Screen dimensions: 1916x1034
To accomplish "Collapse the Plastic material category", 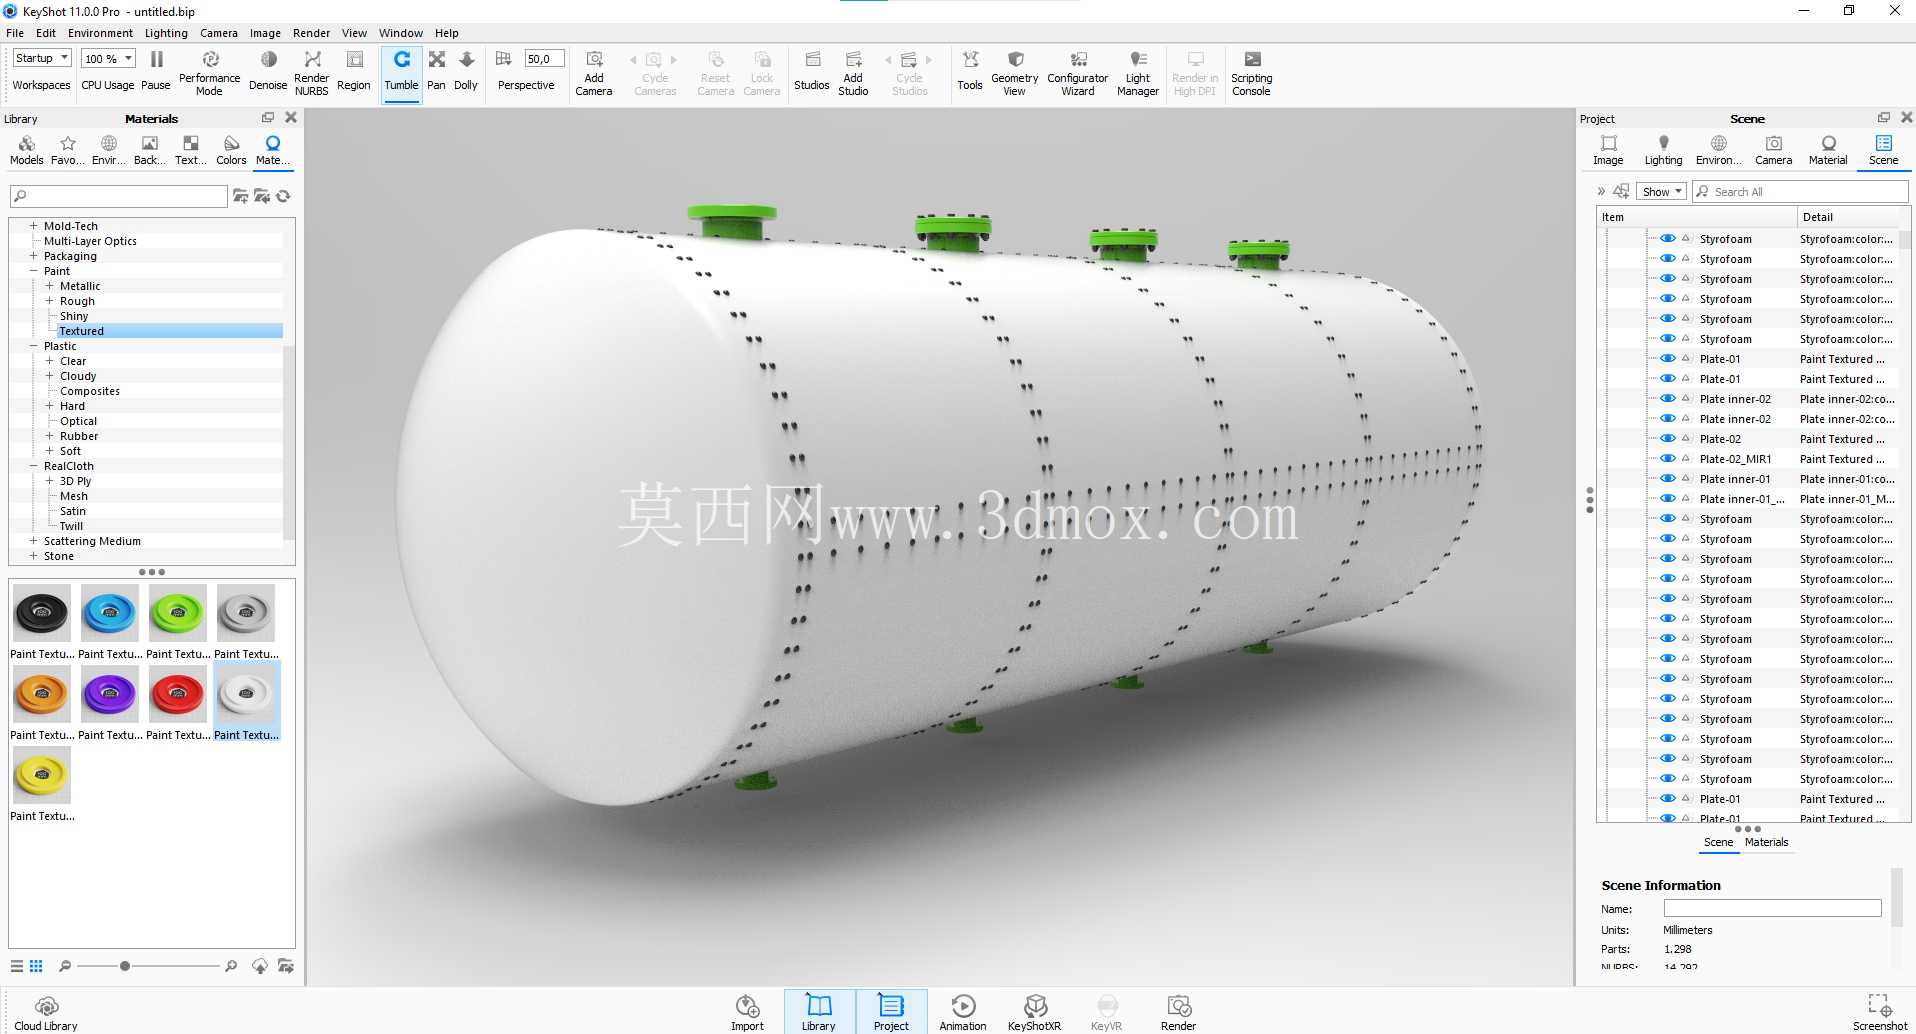I will tap(33, 346).
